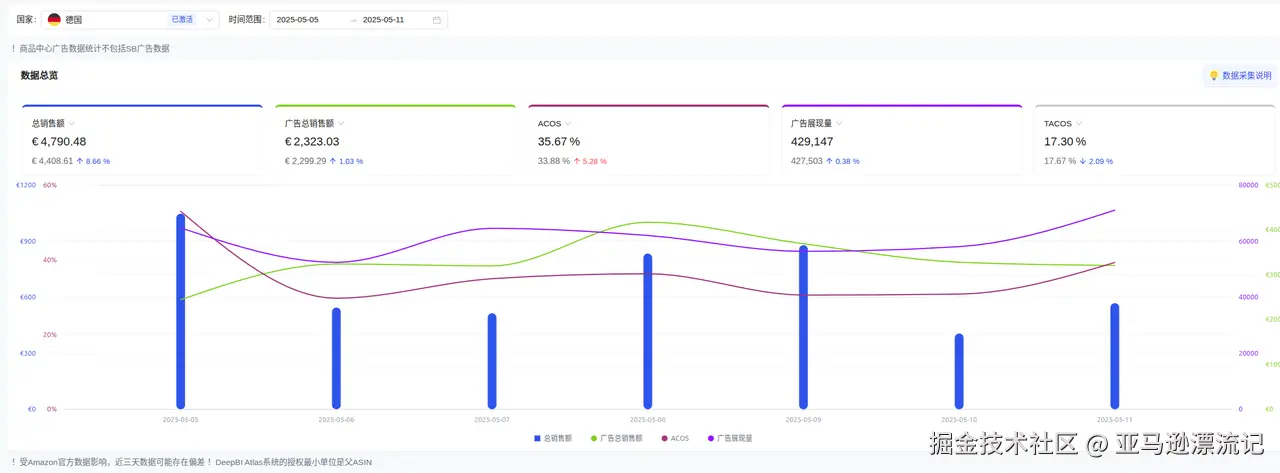The height and width of the screenshot is (473, 1280).
Task: Click the lightbulb icon for 数据采集说明
Action: pyautogui.click(x=1214, y=76)
